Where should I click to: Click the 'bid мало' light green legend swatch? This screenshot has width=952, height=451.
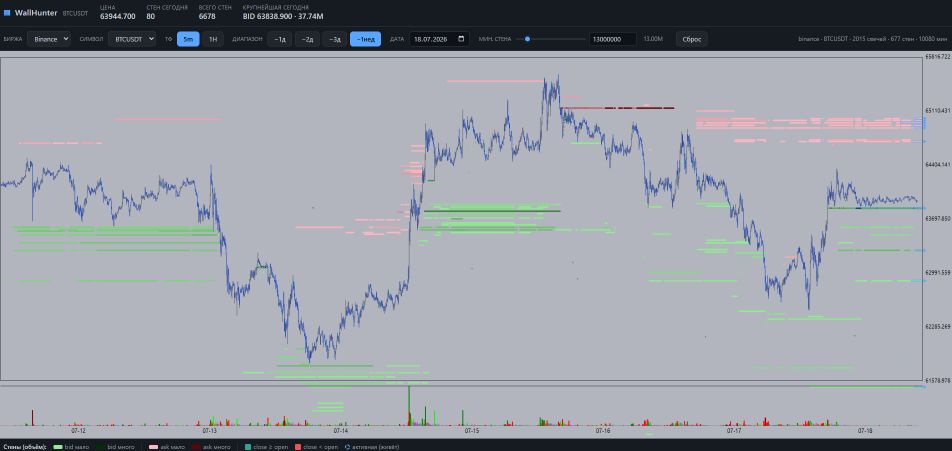tap(58, 447)
